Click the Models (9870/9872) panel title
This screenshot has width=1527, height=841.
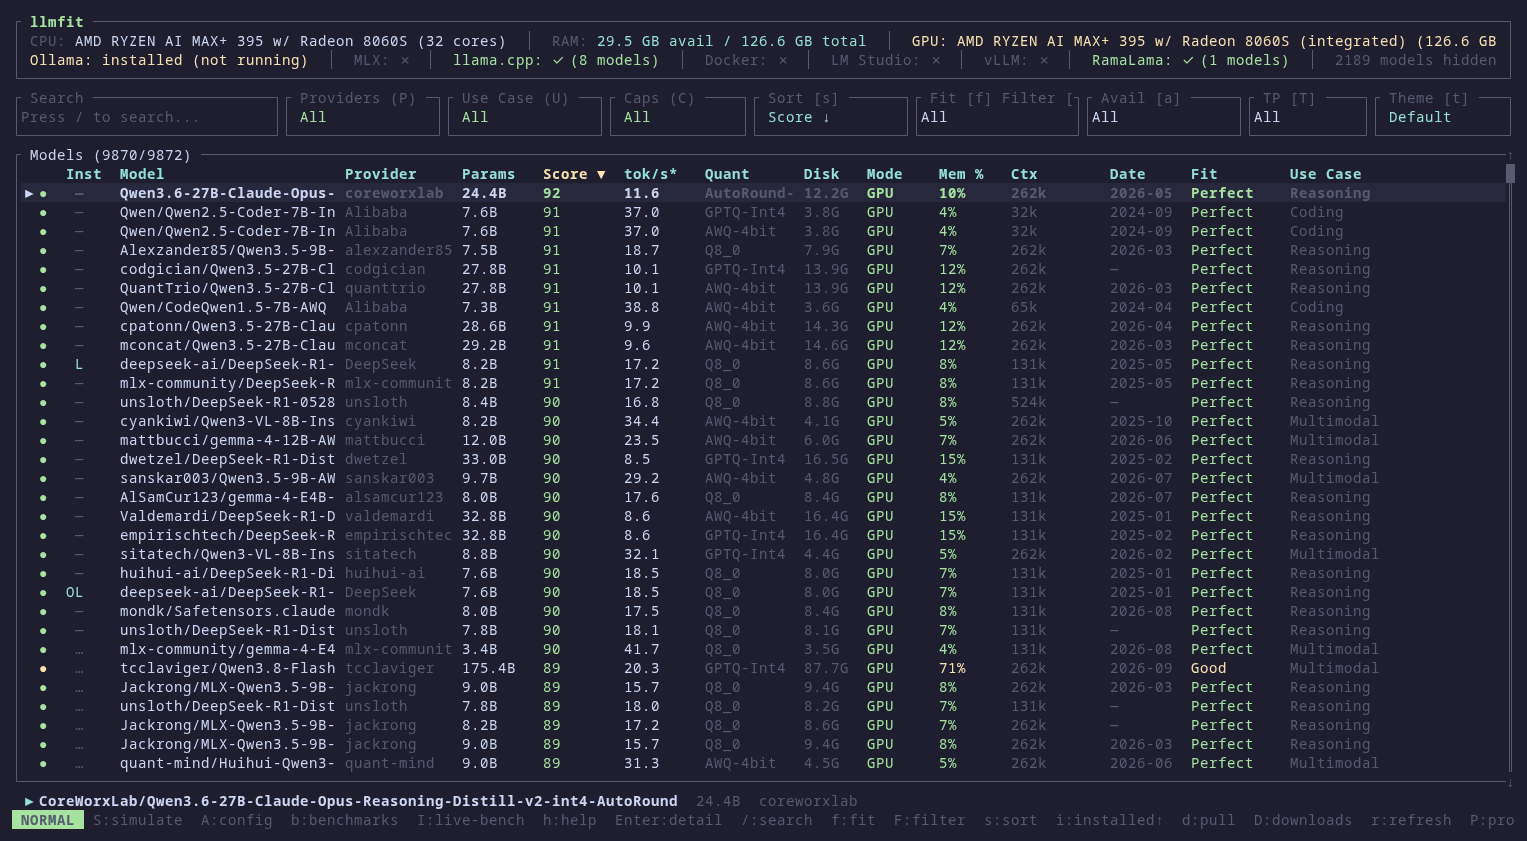tap(110, 155)
